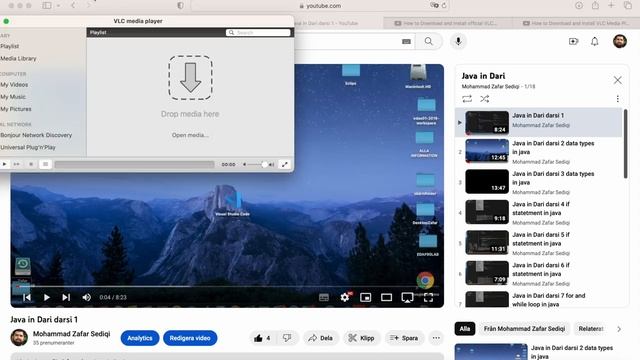The image size is (640, 360).
Task: Select Media Library in VLC sidebar
Action: click(18, 58)
